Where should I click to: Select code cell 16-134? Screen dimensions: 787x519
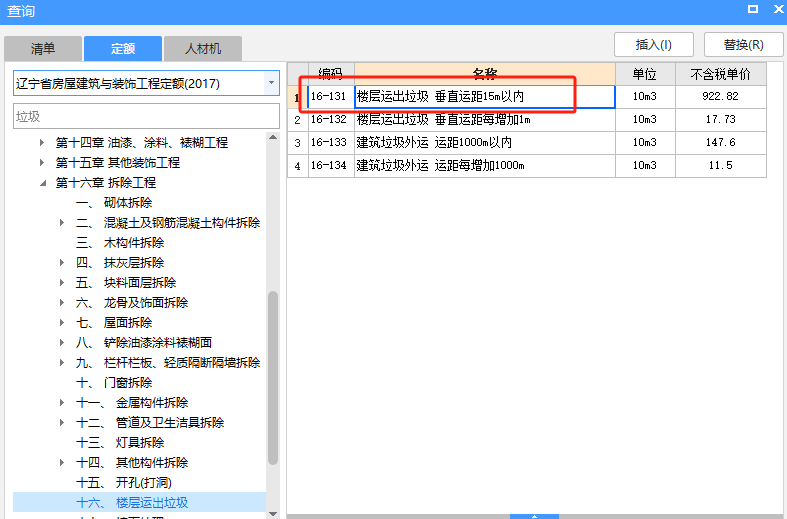click(331, 166)
